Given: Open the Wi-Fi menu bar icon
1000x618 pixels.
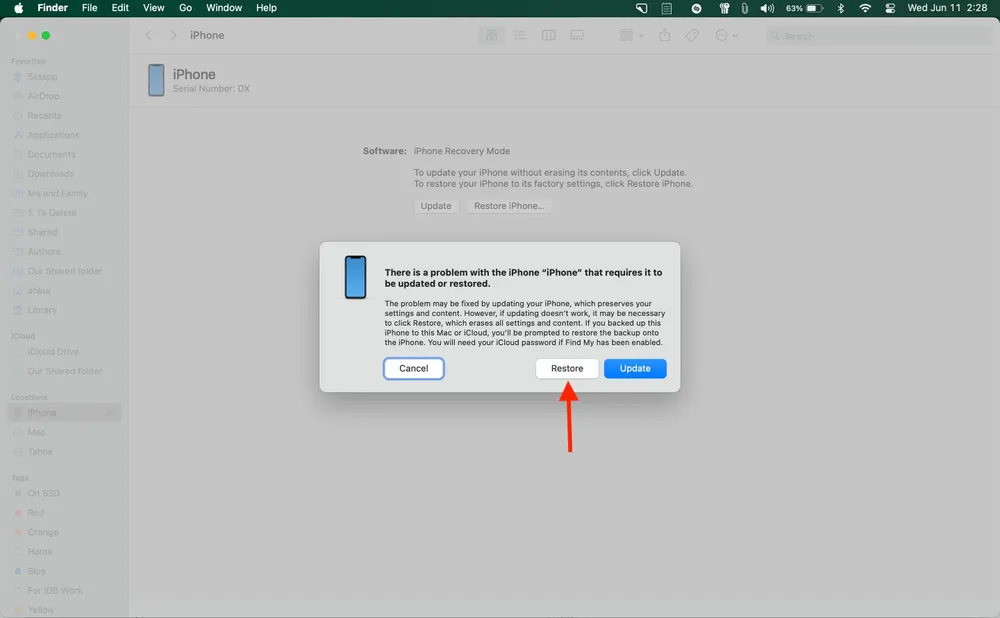Looking at the screenshot, I should [x=866, y=8].
